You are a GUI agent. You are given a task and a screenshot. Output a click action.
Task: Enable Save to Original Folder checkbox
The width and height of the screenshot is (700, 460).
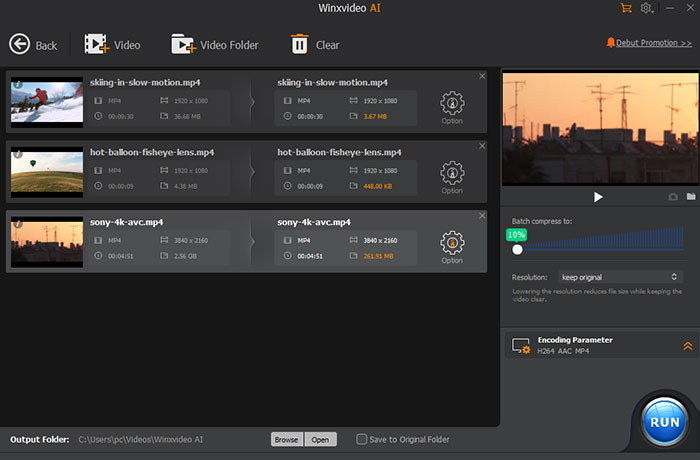(x=361, y=439)
